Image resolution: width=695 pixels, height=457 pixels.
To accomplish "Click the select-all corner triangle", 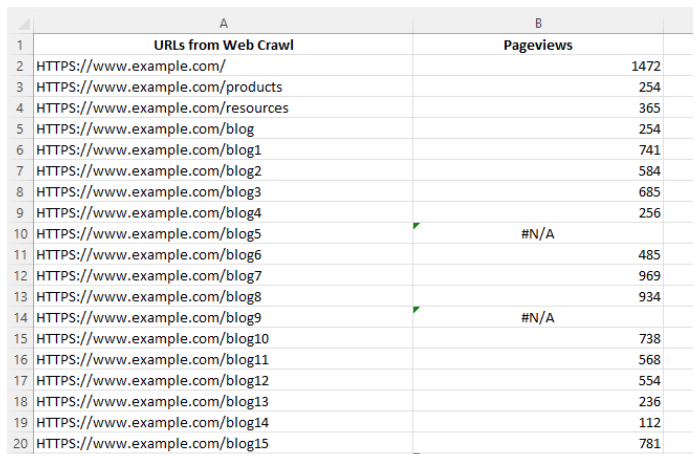I will 23,23.
